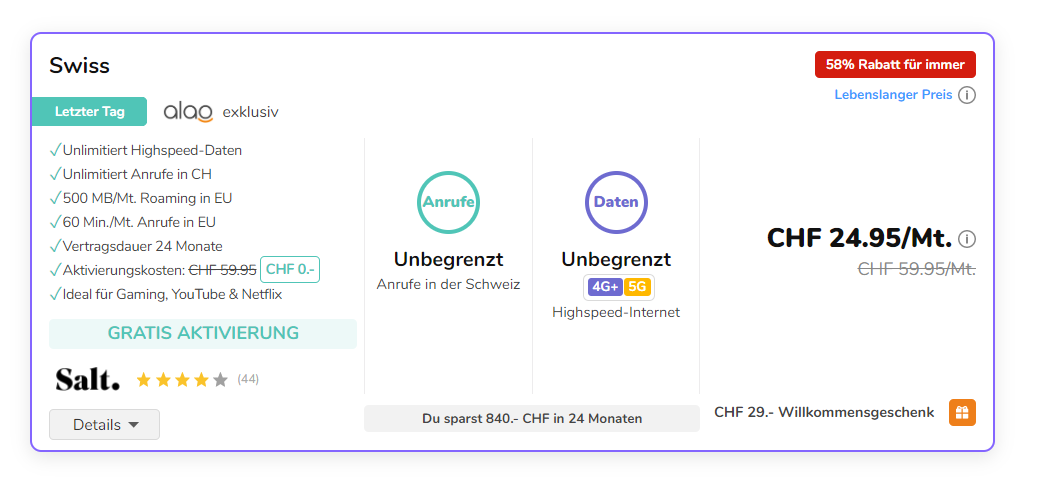Click the savings banner Du sparst 840.- CHF

click(532, 418)
